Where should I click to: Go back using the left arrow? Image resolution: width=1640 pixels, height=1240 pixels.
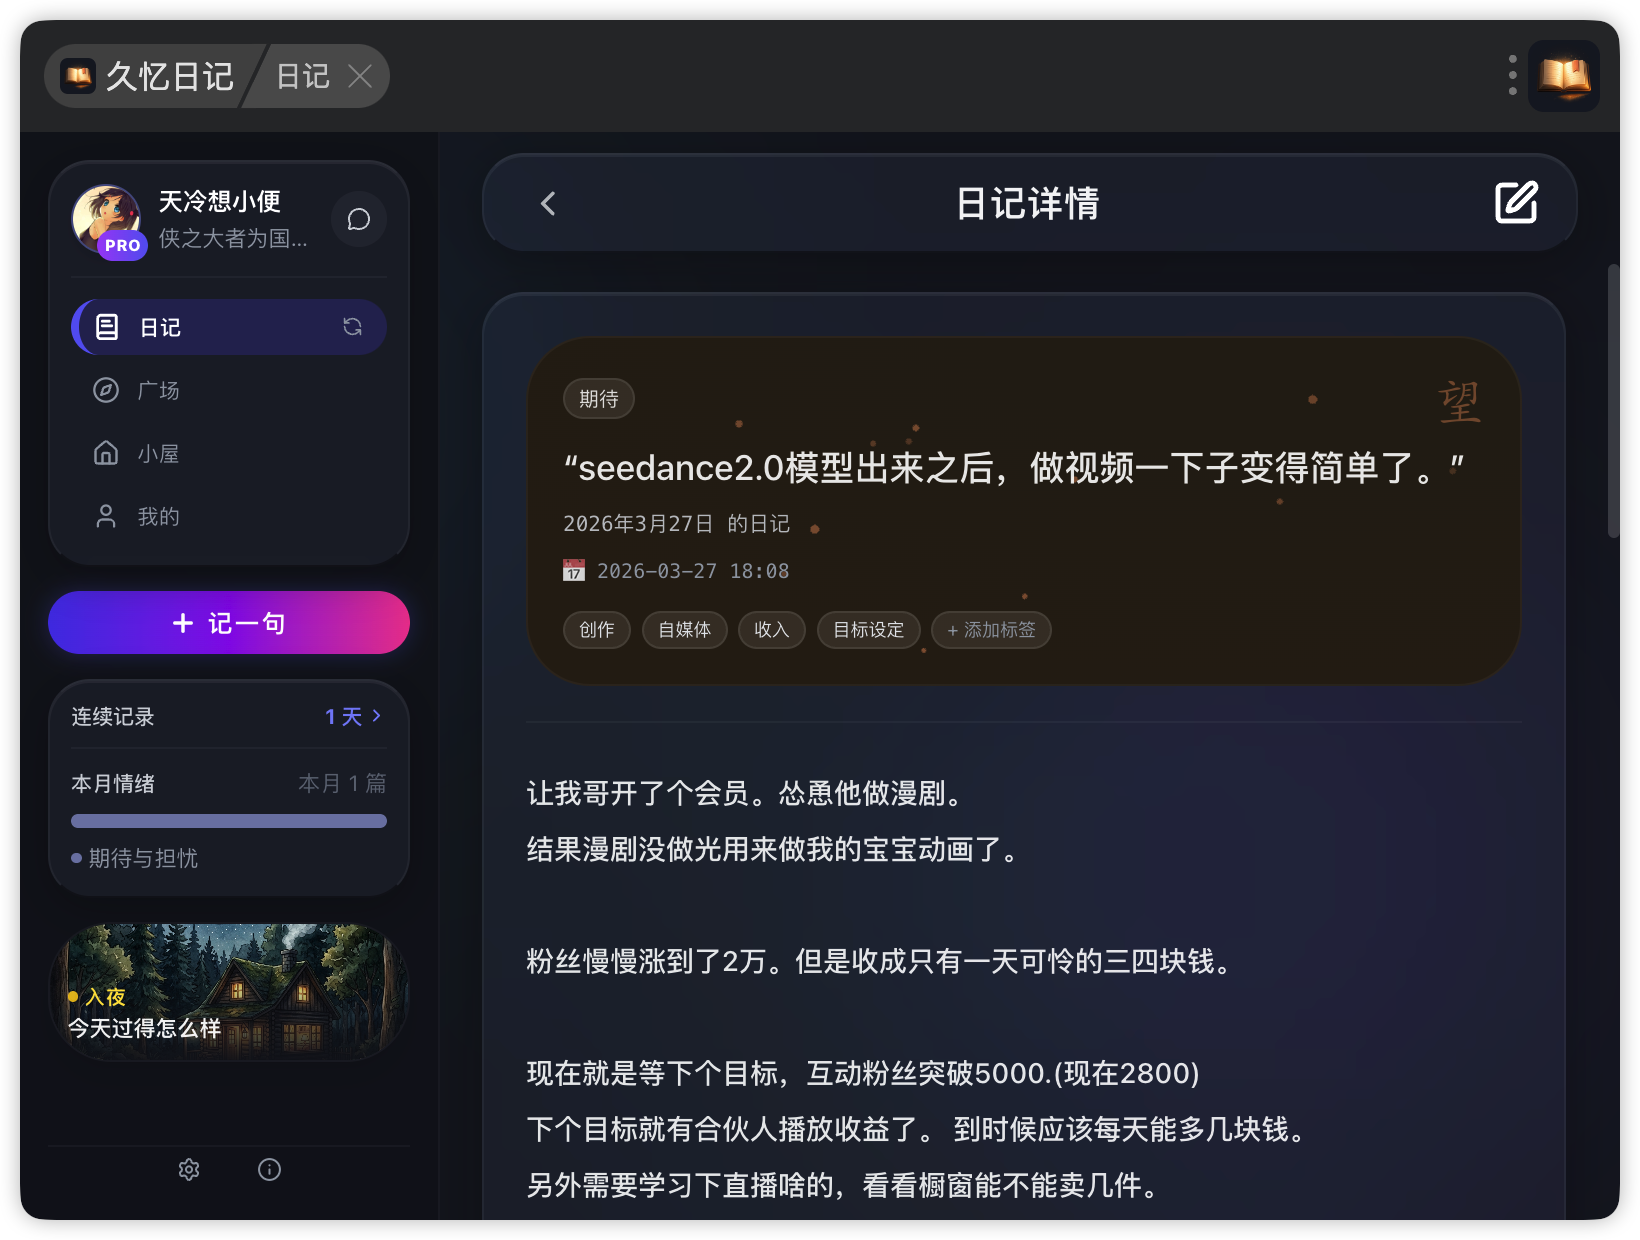click(548, 204)
